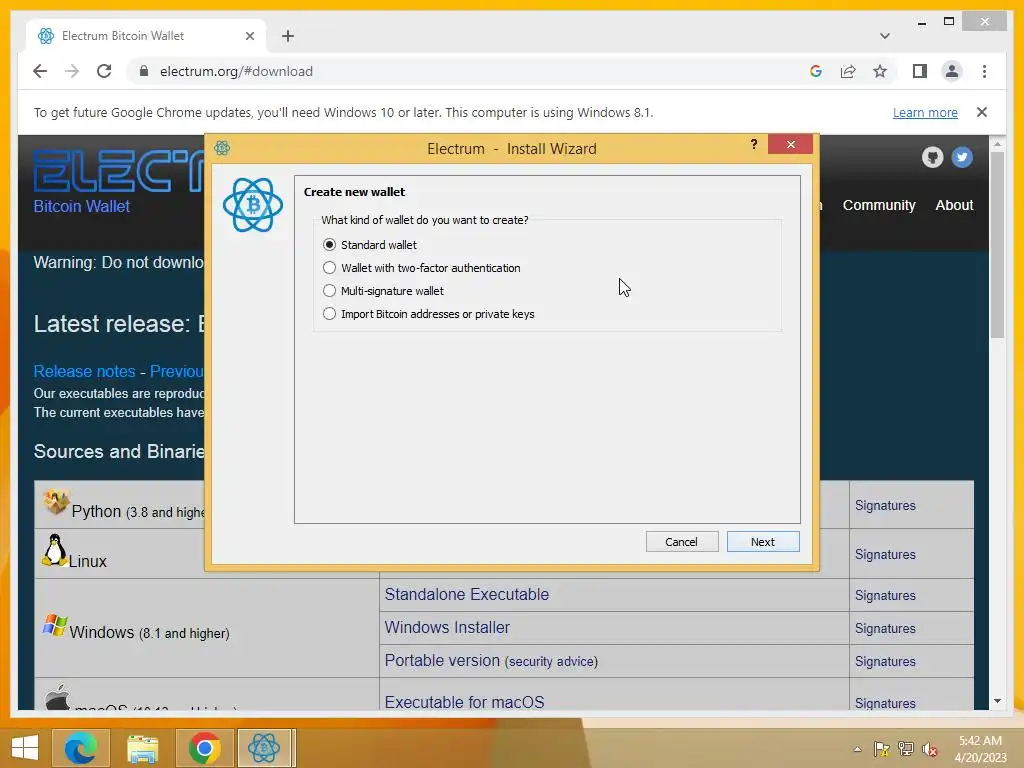This screenshot has width=1024, height=768.
Task: Open the network tray icon
Action: coord(906,749)
